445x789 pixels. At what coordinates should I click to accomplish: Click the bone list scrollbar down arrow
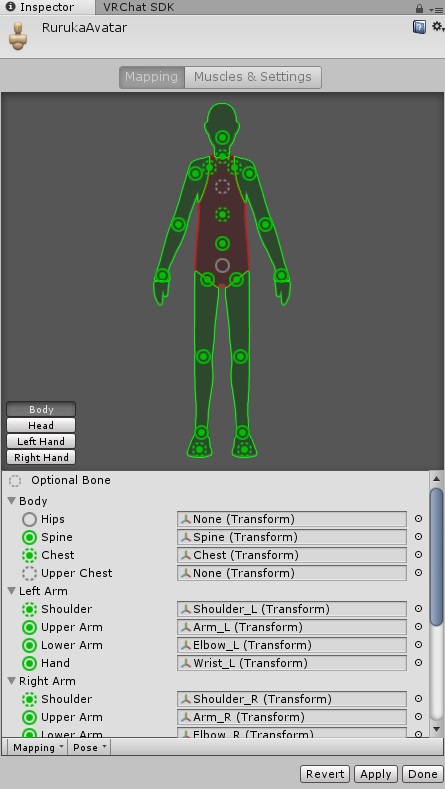pos(436,729)
